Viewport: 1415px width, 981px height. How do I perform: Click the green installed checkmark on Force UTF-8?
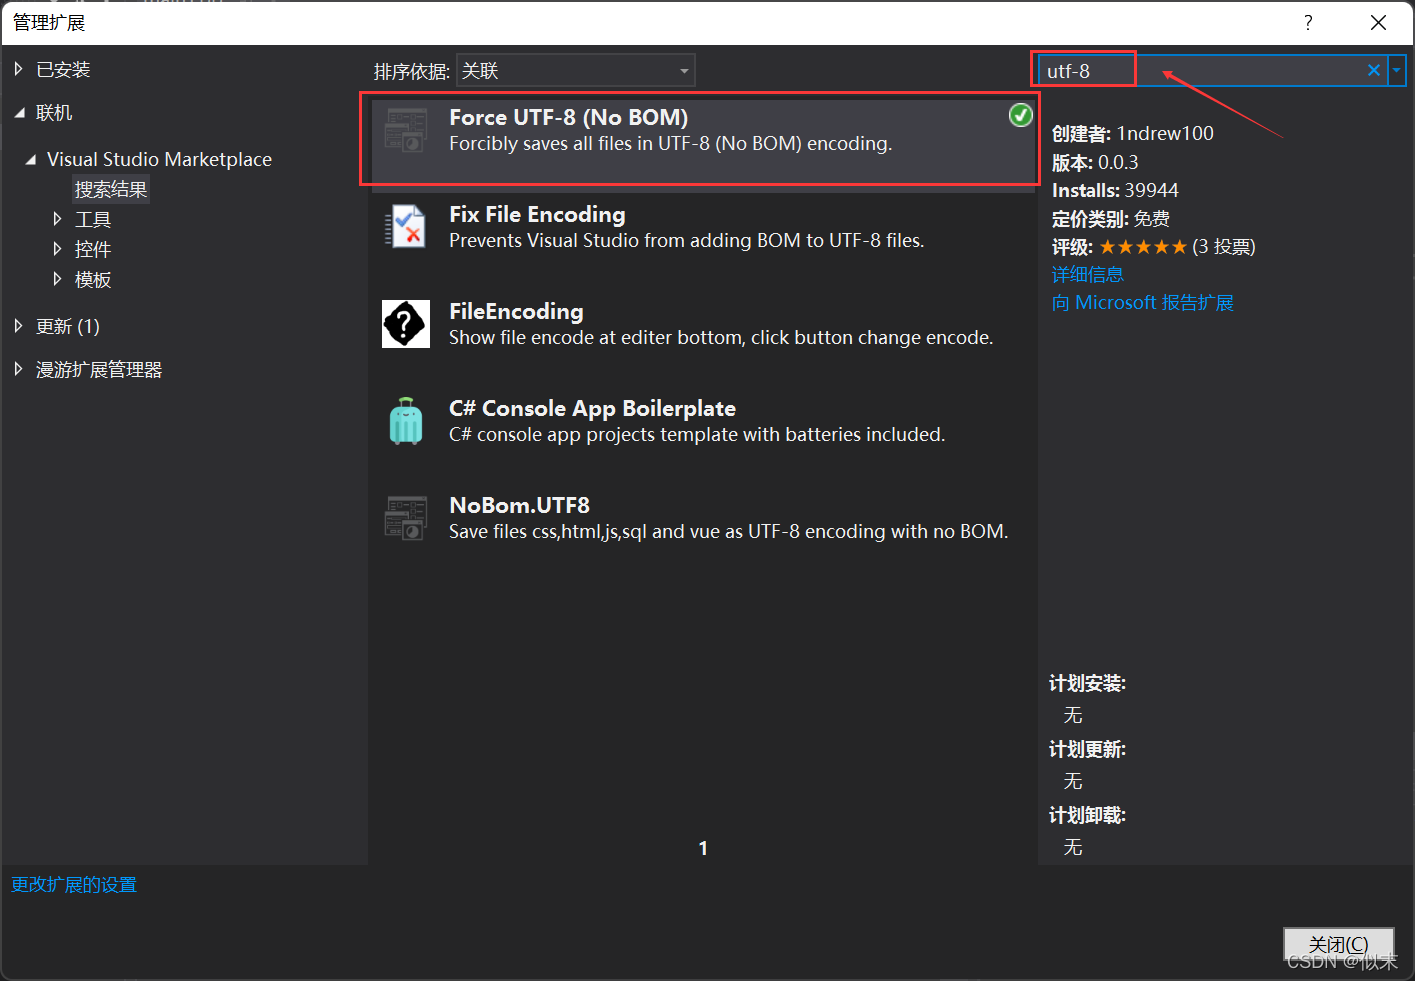[1020, 115]
